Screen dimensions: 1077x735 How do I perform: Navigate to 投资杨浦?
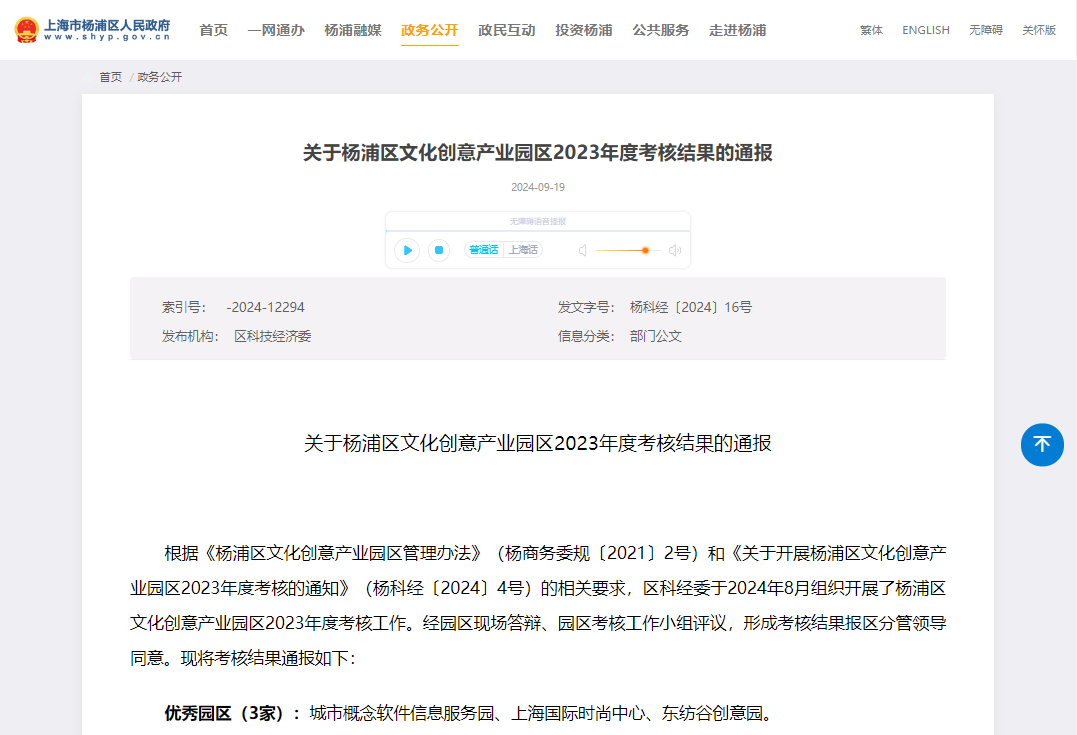[584, 30]
